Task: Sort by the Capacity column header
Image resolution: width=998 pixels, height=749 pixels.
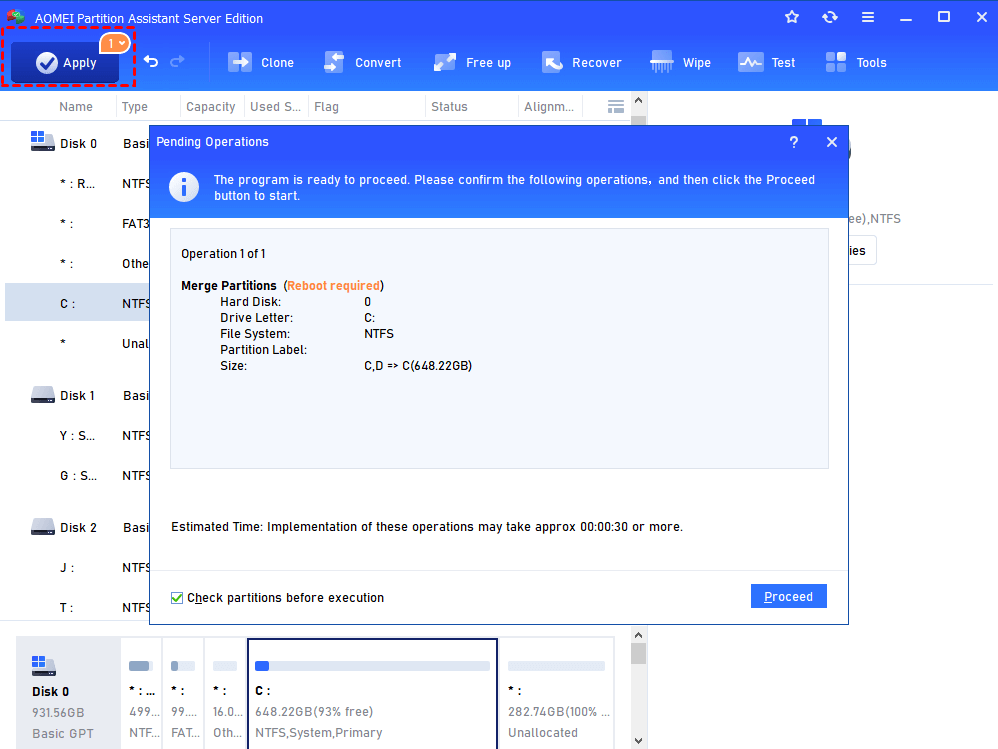Action: [211, 107]
